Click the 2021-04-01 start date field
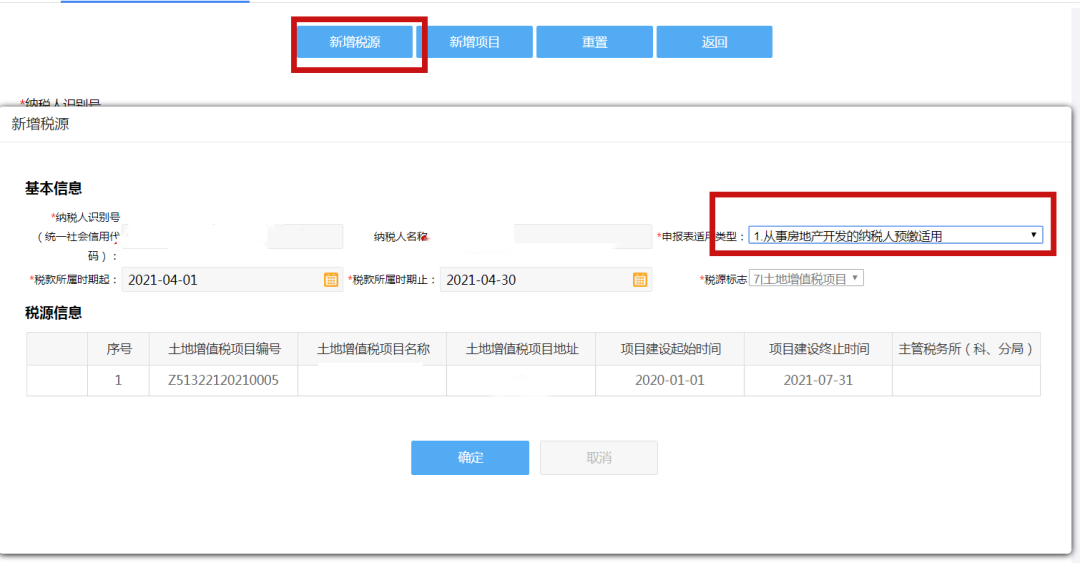1080x563 pixels. click(231, 280)
